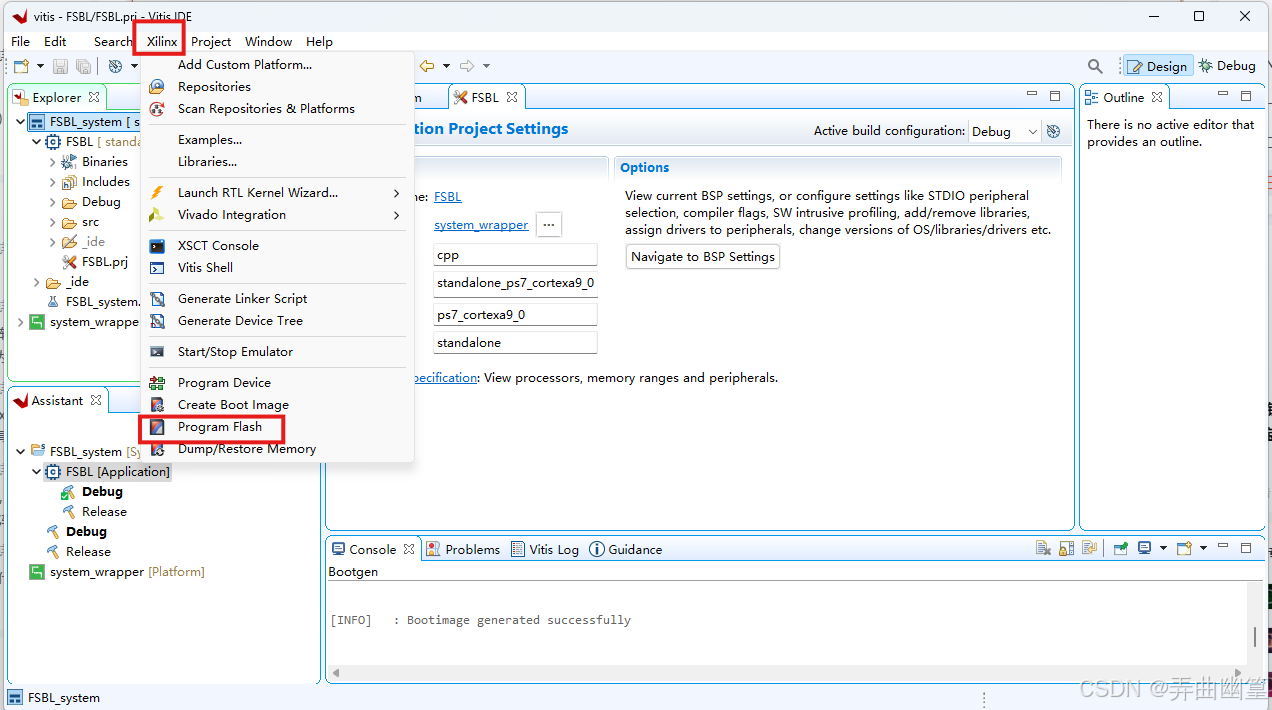Select Add Custom Platform menu entry
Image resolution: width=1272 pixels, height=710 pixels.
(277, 65)
